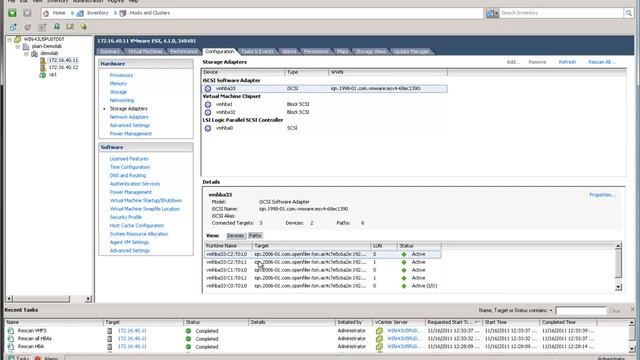Click the virtual machine icon beside xp1
Viewport: 640px width, 360px height.
42,75
